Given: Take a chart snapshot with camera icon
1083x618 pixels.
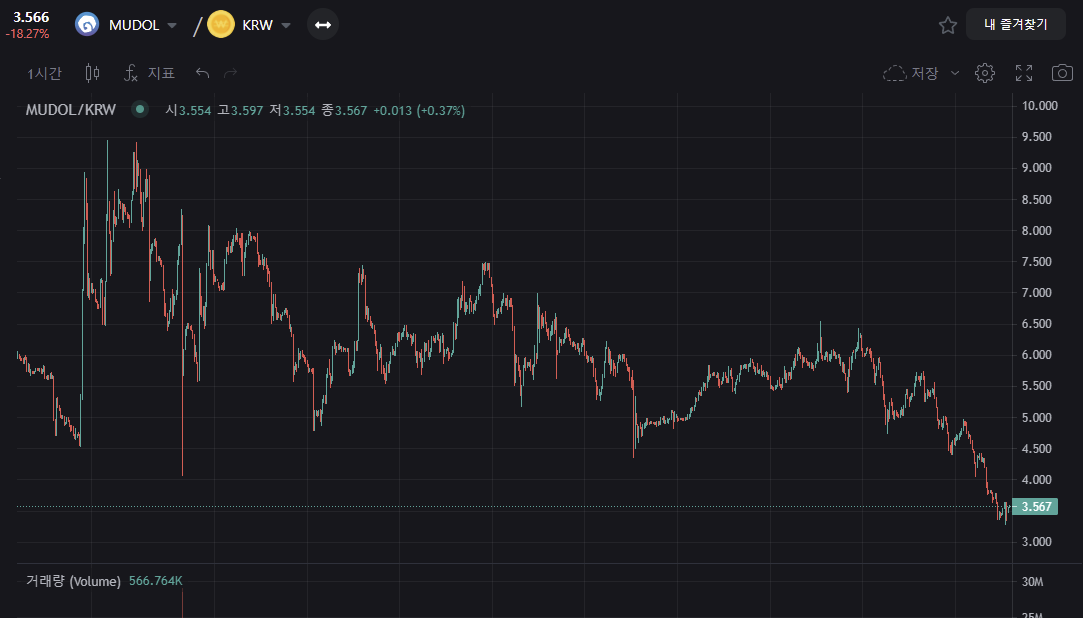Looking at the screenshot, I should coord(1062,73).
